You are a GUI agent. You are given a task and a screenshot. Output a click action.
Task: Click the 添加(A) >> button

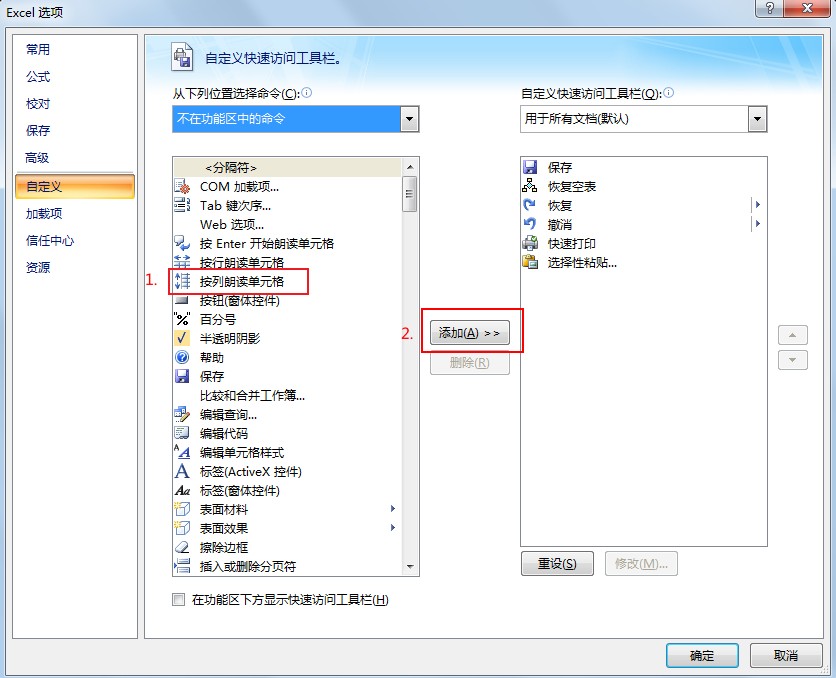tap(470, 333)
